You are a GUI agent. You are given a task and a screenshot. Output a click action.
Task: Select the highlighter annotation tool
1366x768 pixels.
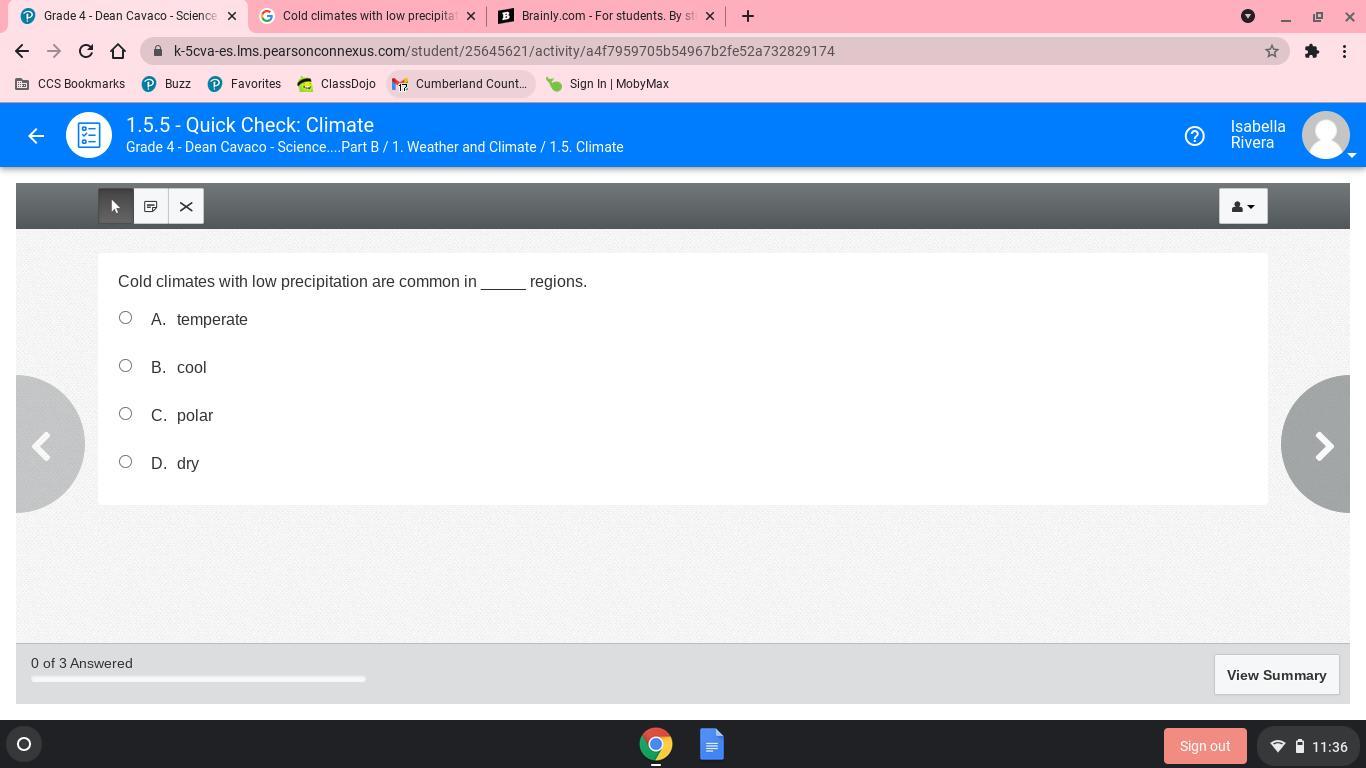(151, 206)
